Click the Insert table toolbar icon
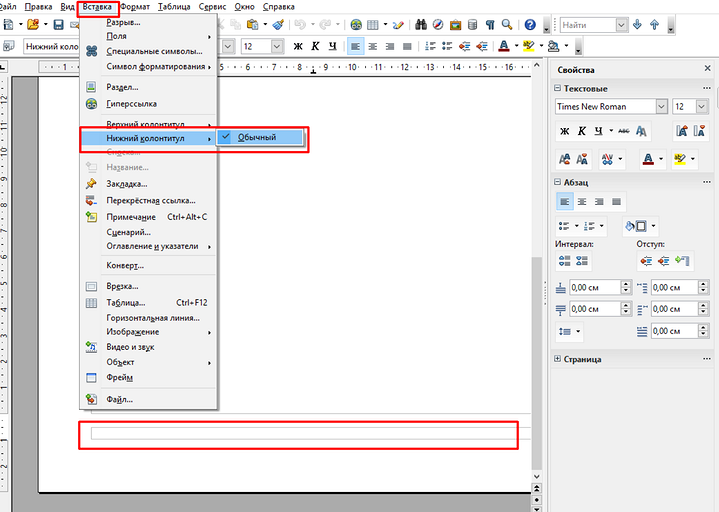This screenshot has width=719, height=512. coord(373,24)
